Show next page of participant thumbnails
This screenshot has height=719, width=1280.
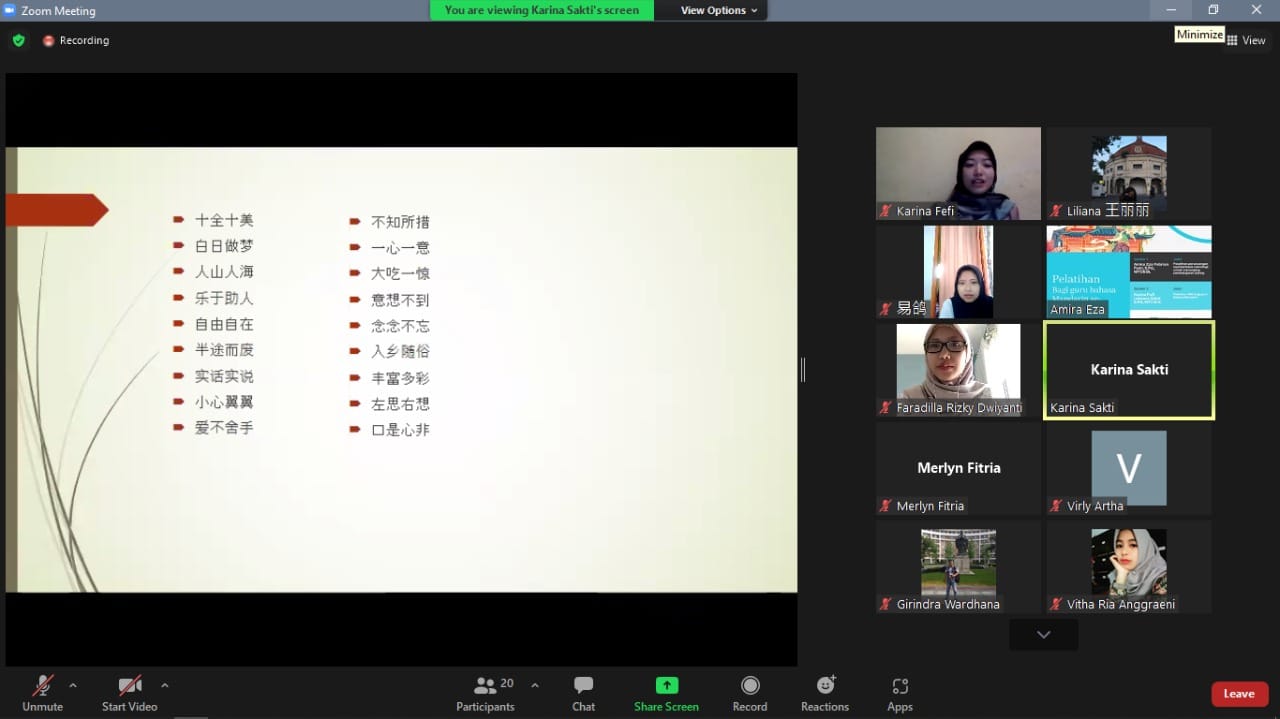[x=1043, y=635]
